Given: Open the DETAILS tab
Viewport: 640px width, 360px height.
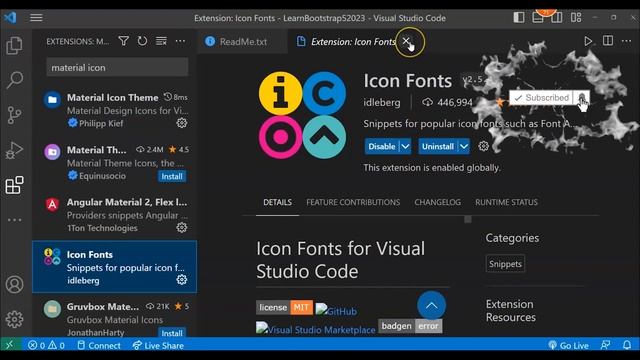Looking at the screenshot, I should pyautogui.click(x=278, y=202).
